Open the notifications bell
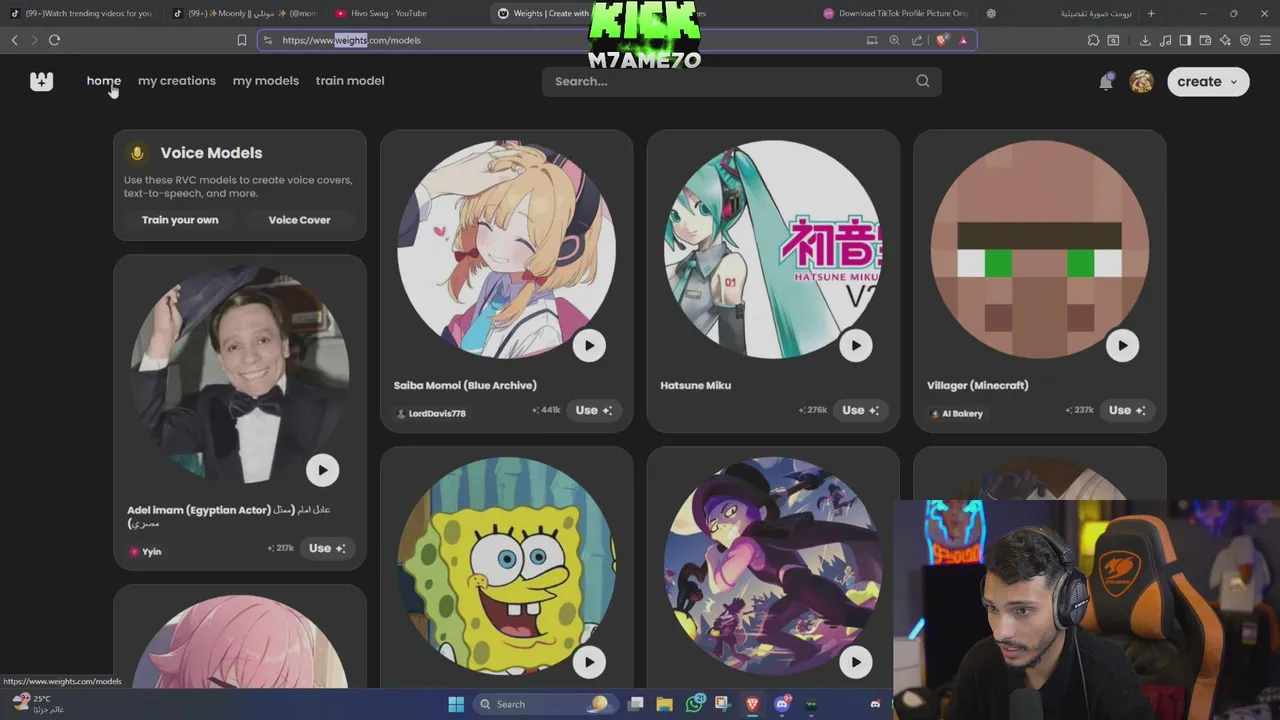 [1106, 82]
